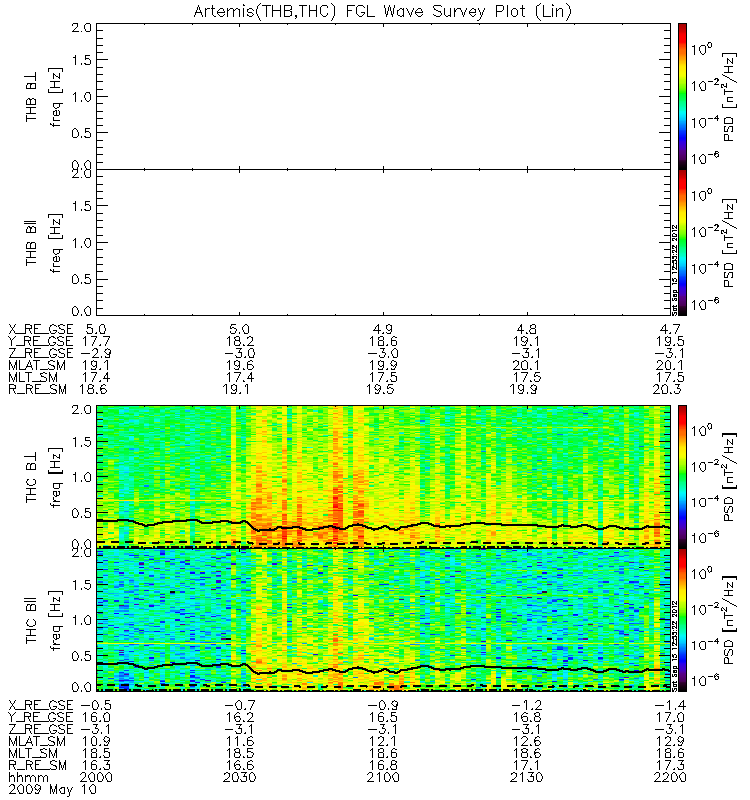
Task: Click R_RE_SM label in the upper THB table
Action: click(37, 389)
